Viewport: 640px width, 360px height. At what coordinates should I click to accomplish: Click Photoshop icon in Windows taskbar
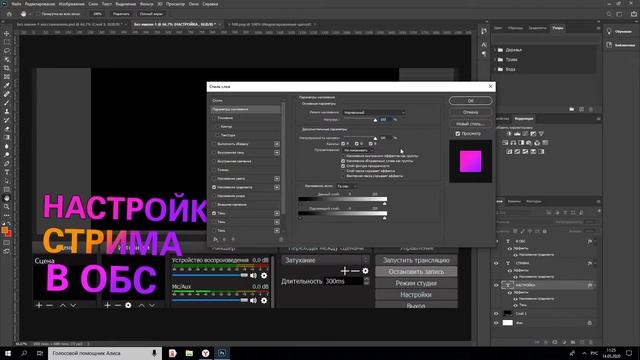[x=222, y=353]
